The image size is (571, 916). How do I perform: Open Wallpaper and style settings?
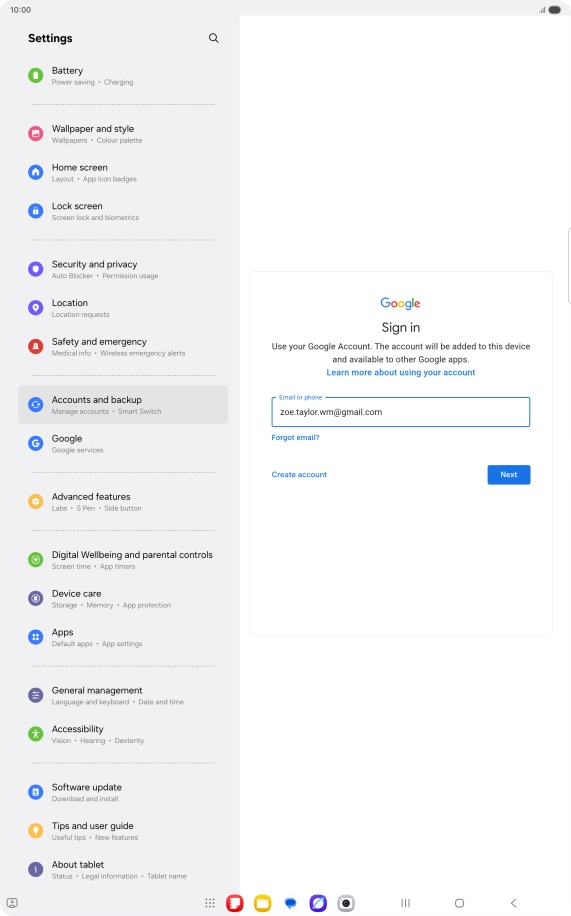123,134
